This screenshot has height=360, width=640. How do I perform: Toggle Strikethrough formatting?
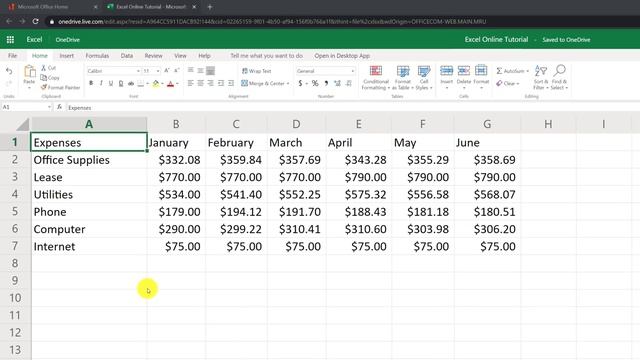pos(131,83)
